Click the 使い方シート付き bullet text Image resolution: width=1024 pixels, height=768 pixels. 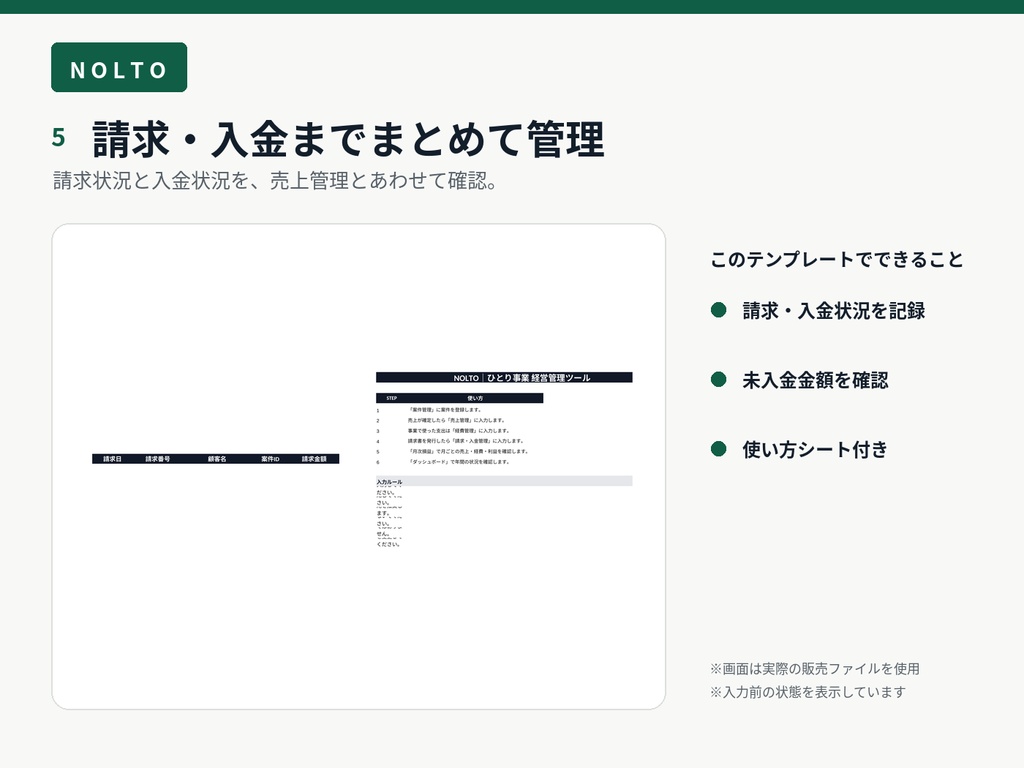[815, 449]
